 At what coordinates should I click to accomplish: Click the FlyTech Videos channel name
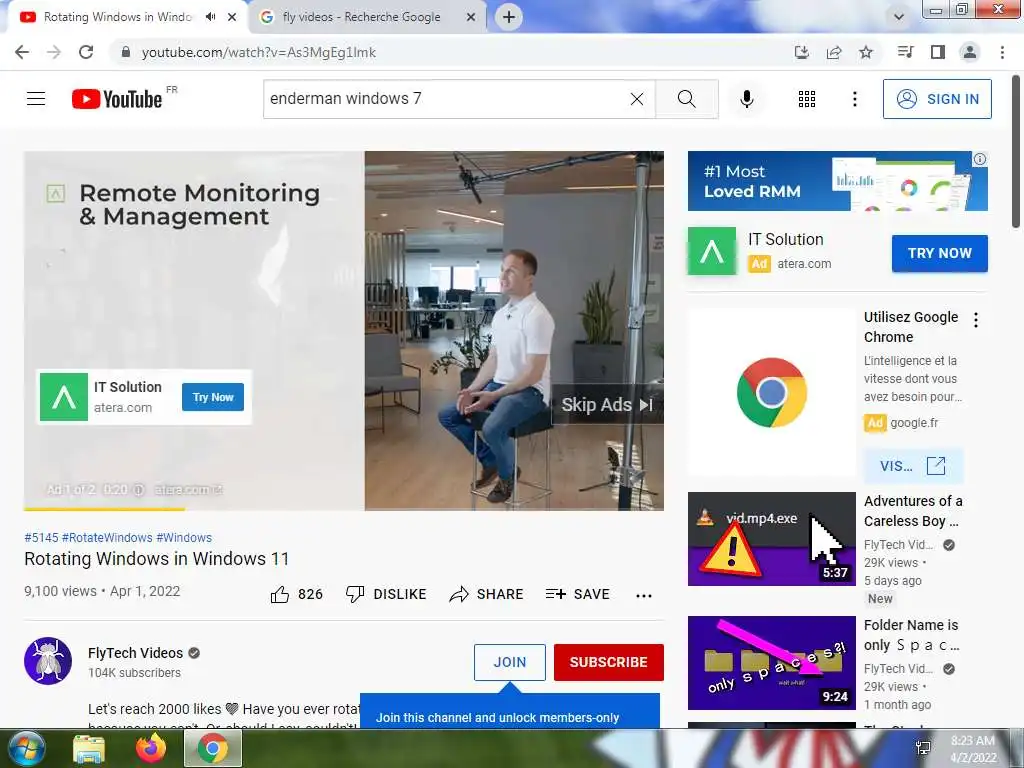(x=135, y=653)
